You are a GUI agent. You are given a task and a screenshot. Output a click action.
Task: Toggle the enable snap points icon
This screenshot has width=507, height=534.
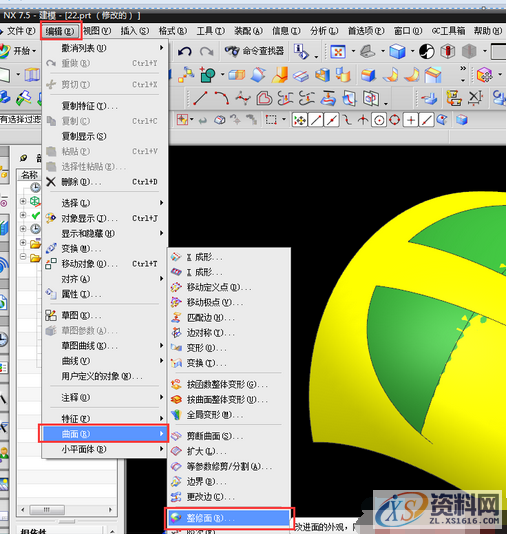coord(300,120)
